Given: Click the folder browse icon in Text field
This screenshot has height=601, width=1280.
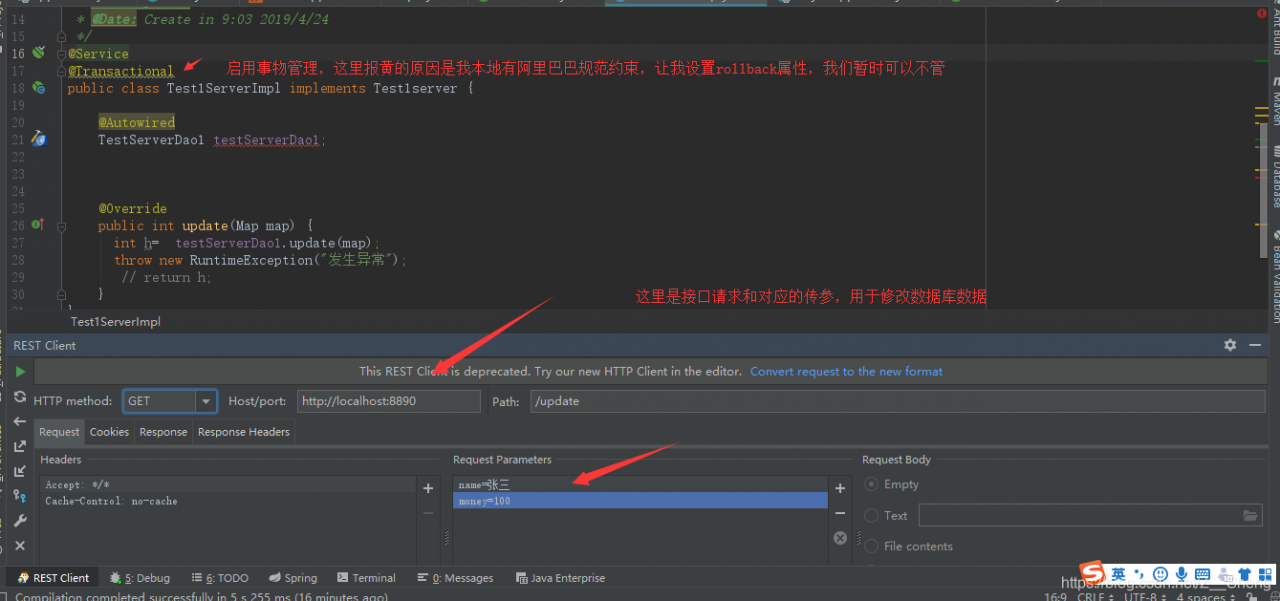Looking at the screenshot, I should pyautogui.click(x=1251, y=516).
